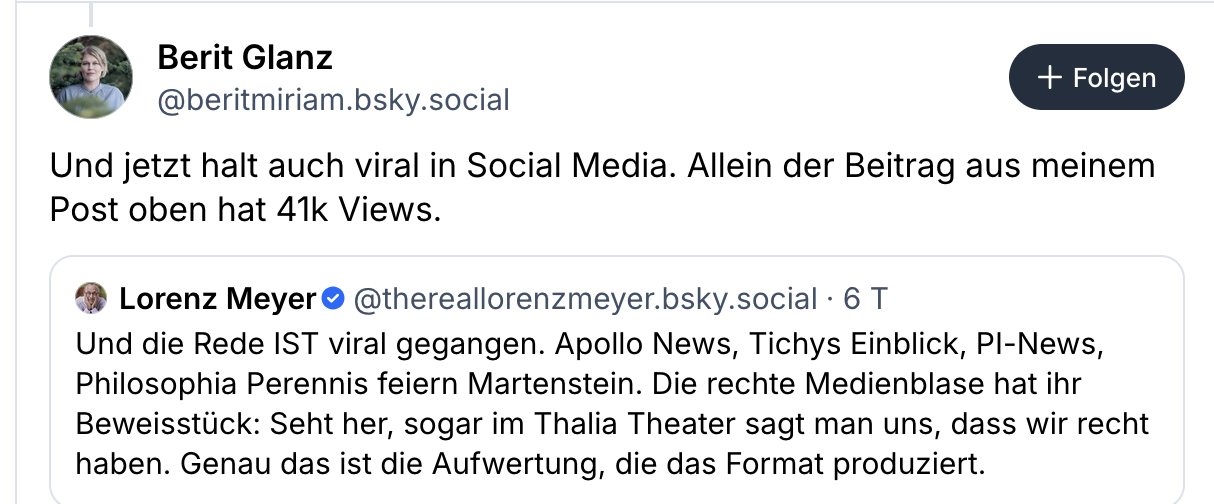
Task: Open the @thereallorenzmeyer.bsky.social handle
Action: point(585,298)
